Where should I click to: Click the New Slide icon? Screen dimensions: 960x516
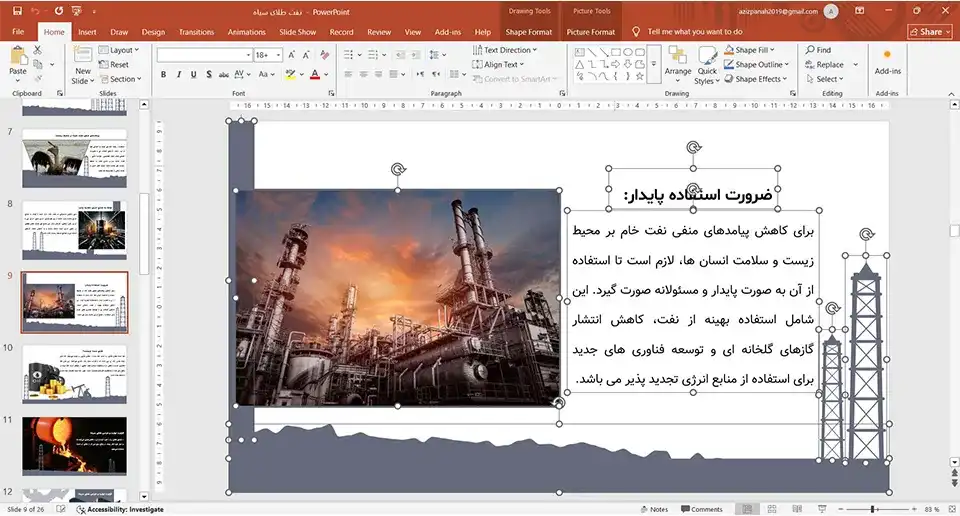[x=83, y=55]
